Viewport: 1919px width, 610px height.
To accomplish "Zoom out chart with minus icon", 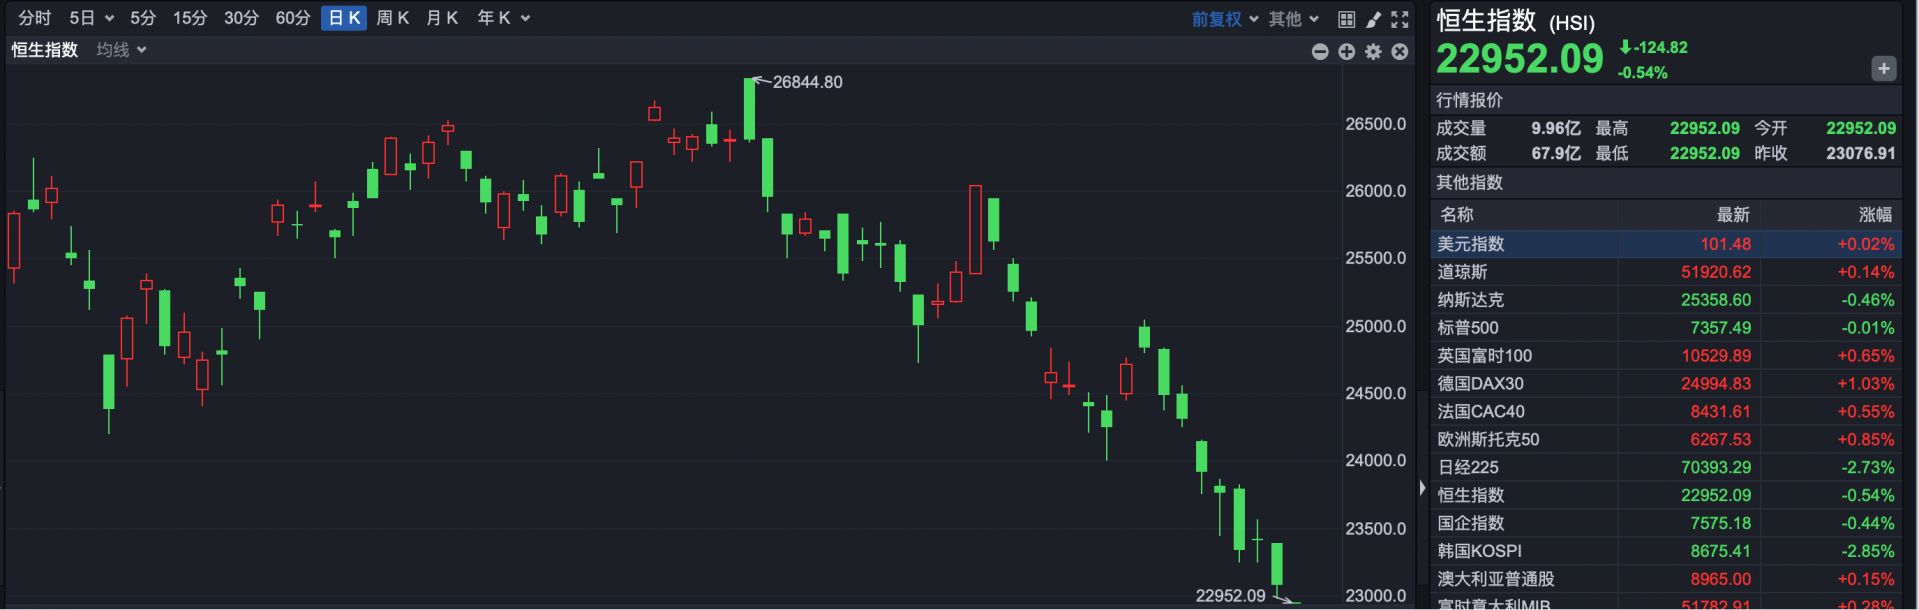I will click(x=1320, y=51).
